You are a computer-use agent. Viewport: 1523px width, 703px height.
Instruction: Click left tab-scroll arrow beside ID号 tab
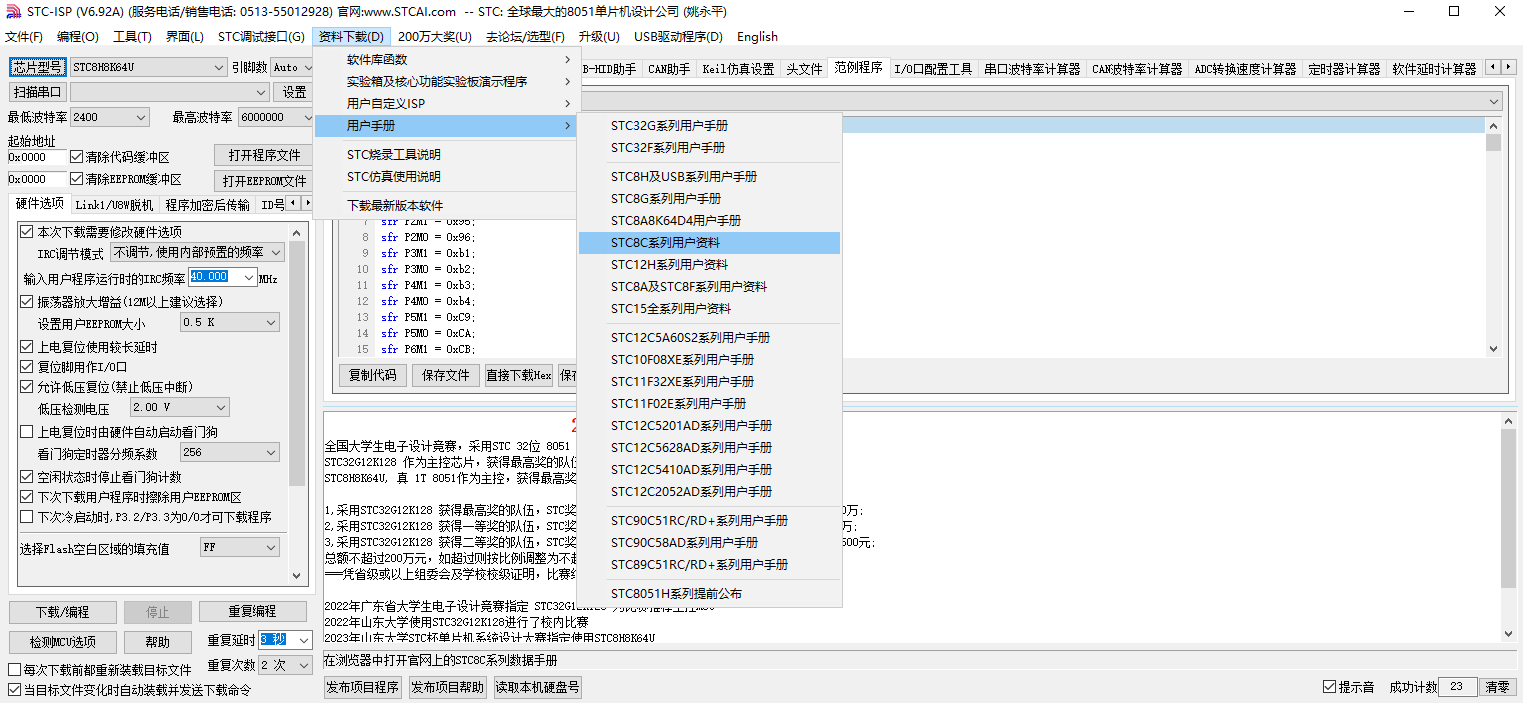[293, 203]
